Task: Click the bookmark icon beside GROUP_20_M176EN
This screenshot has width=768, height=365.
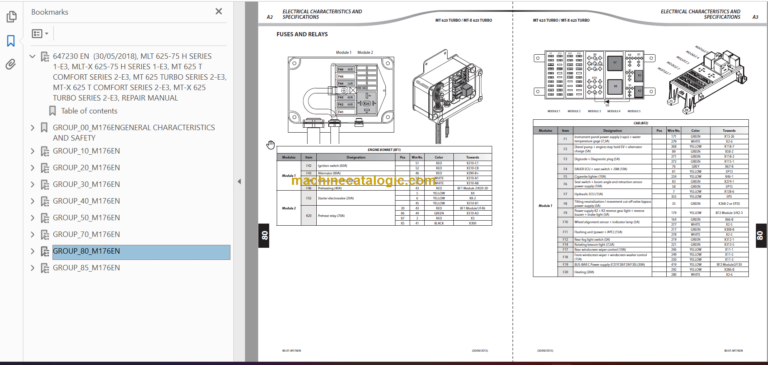Action: click(45, 168)
